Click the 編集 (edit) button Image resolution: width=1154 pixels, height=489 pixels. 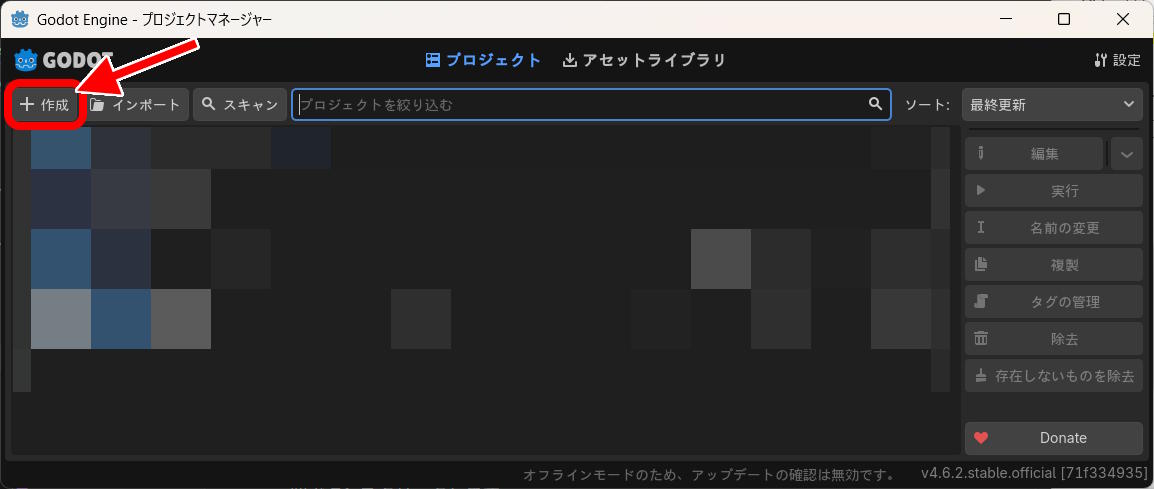1034,154
